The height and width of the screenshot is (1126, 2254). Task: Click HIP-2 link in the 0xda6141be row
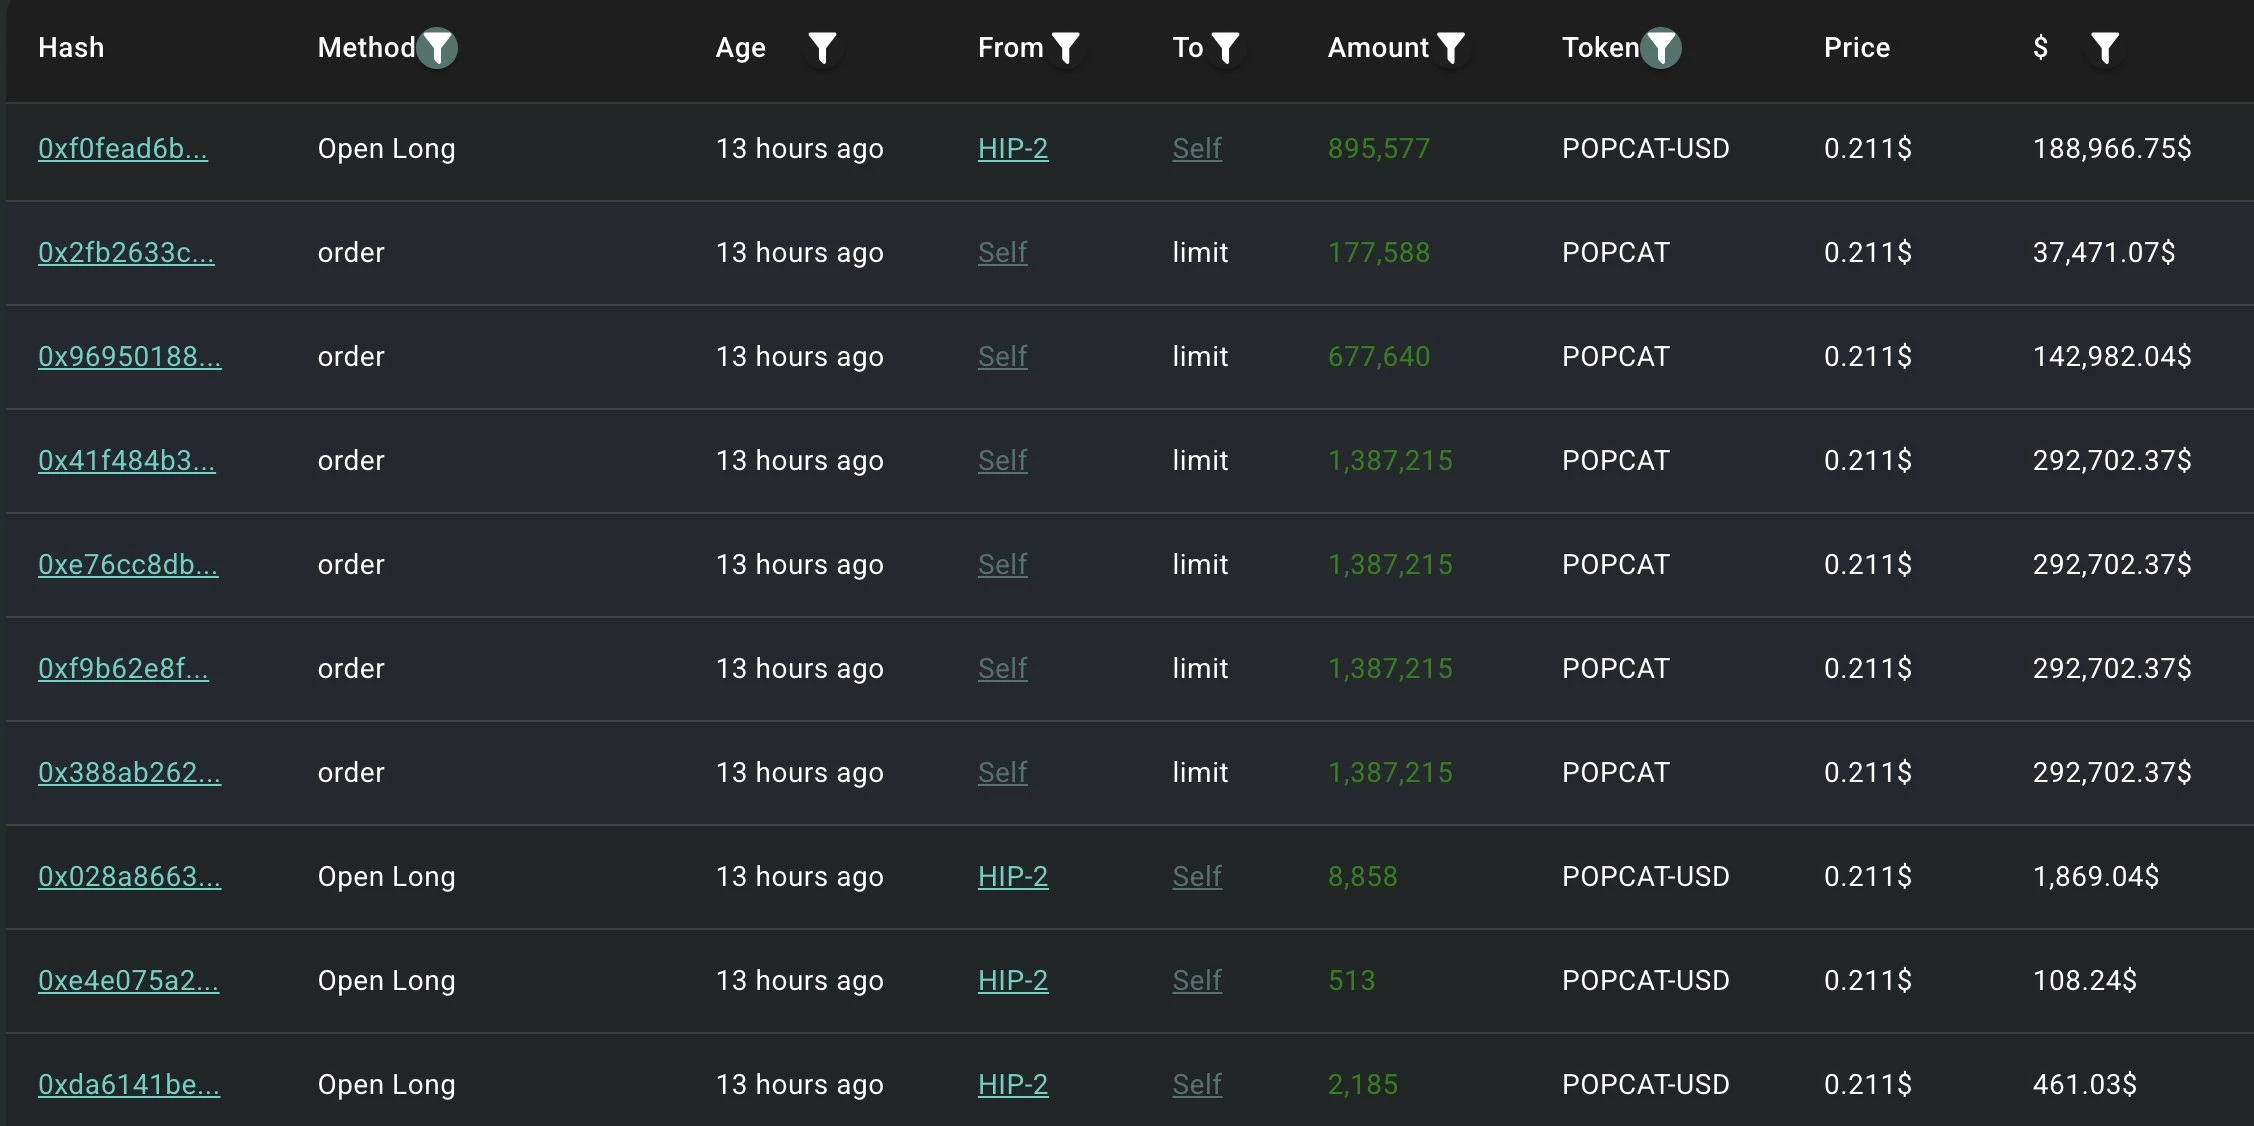pos(1013,1084)
